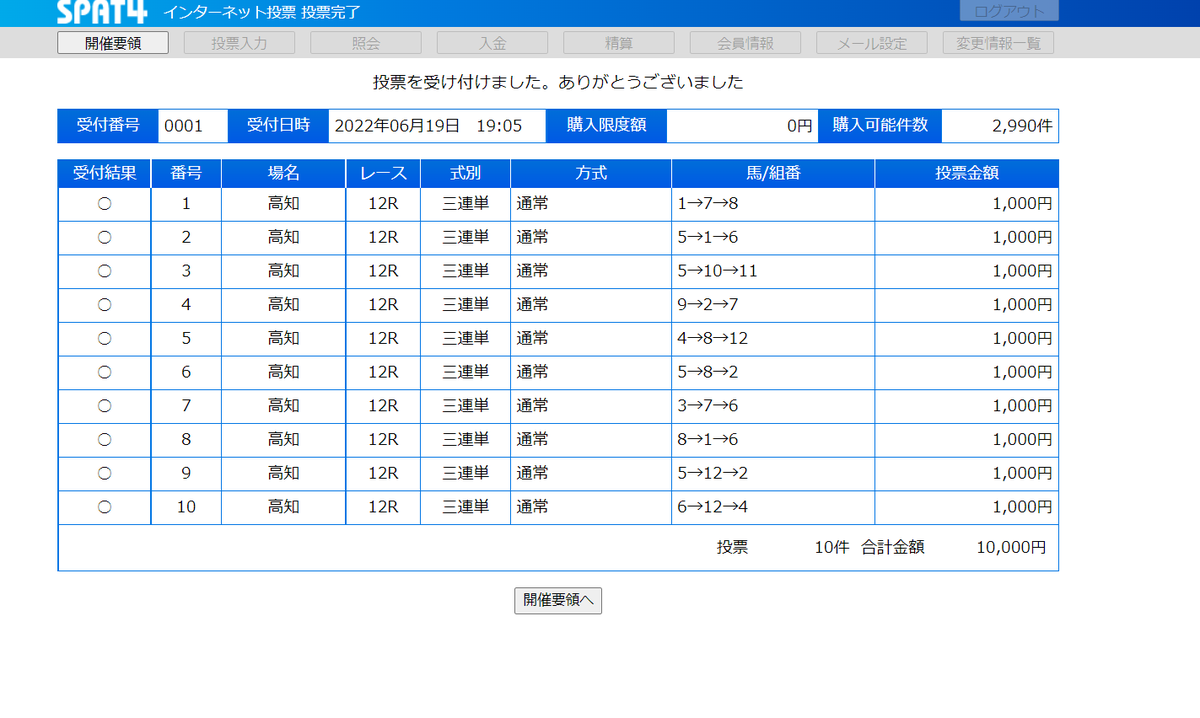
Task: Open the 開催要領 menu button
Action: [x=112, y=43]
